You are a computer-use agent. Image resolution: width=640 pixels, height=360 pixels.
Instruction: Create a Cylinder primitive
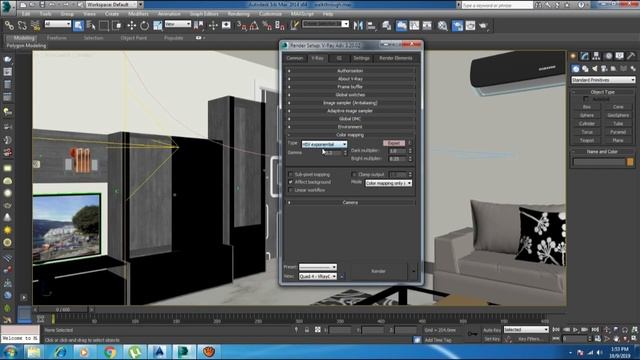(587, 124)
